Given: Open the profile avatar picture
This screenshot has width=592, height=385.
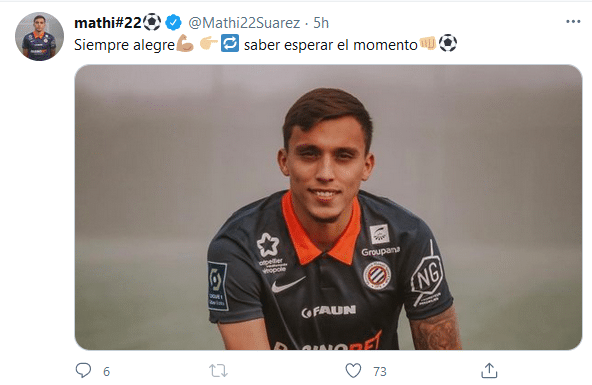Looking at the screenshot, I should [x=39, y=36].
